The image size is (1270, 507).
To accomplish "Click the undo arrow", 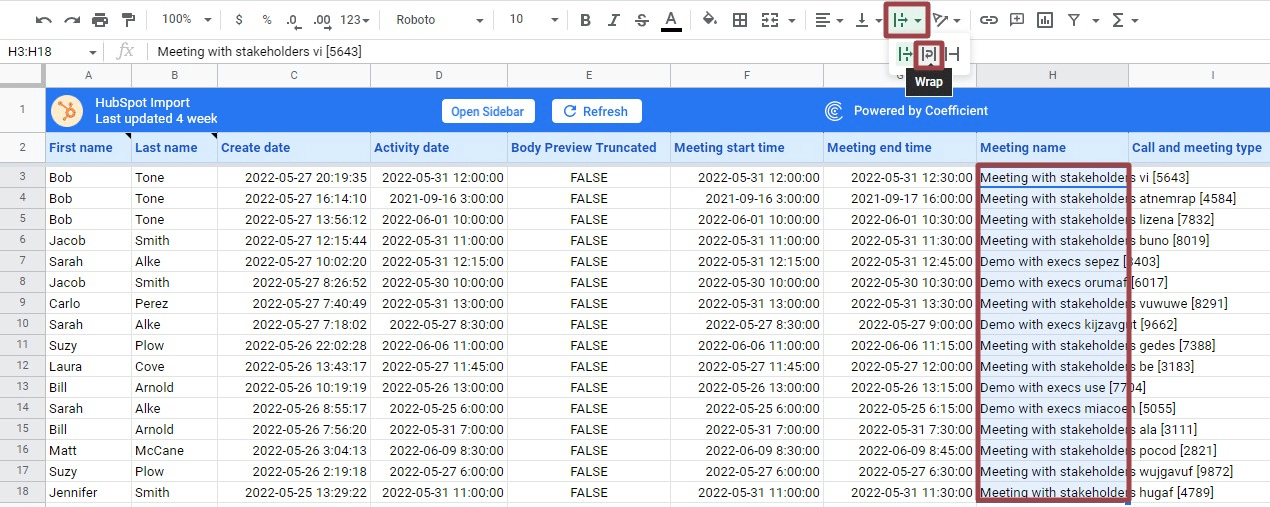I will pyautogui.click(x=44, y=19).
